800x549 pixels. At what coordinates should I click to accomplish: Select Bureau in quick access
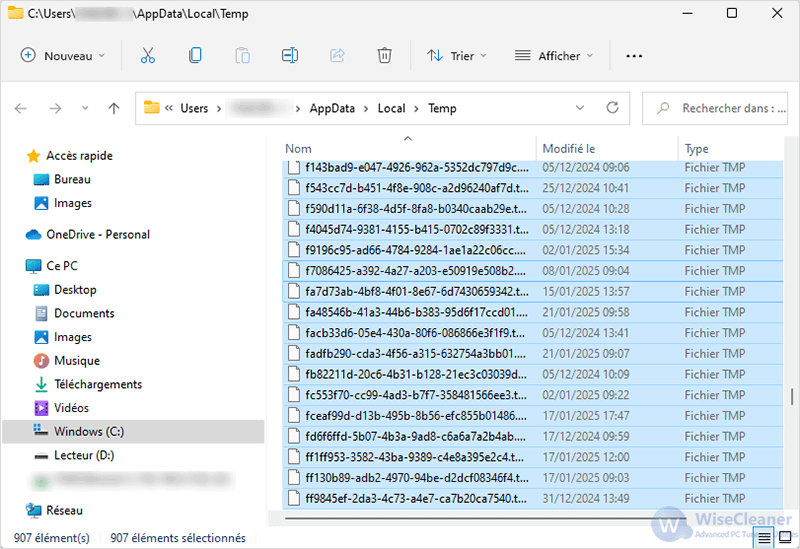click(x=72, y=179)
